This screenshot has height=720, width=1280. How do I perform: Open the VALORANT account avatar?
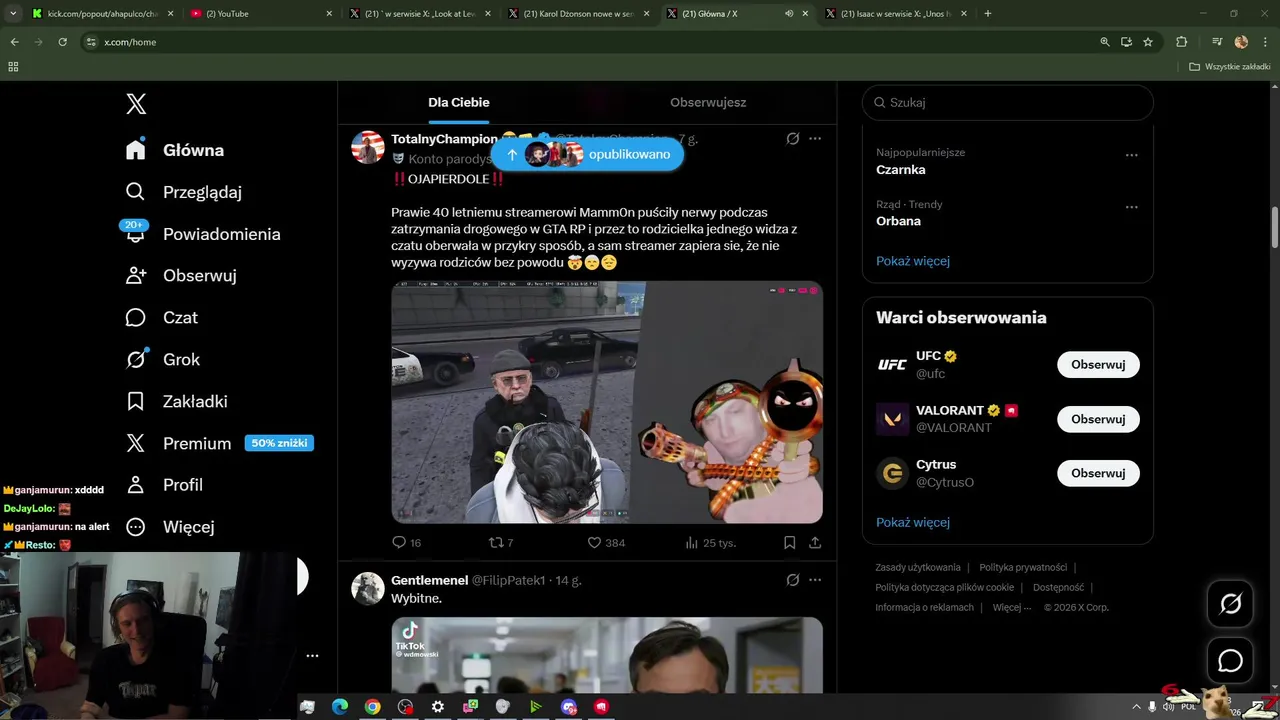[x=892, y=419]
